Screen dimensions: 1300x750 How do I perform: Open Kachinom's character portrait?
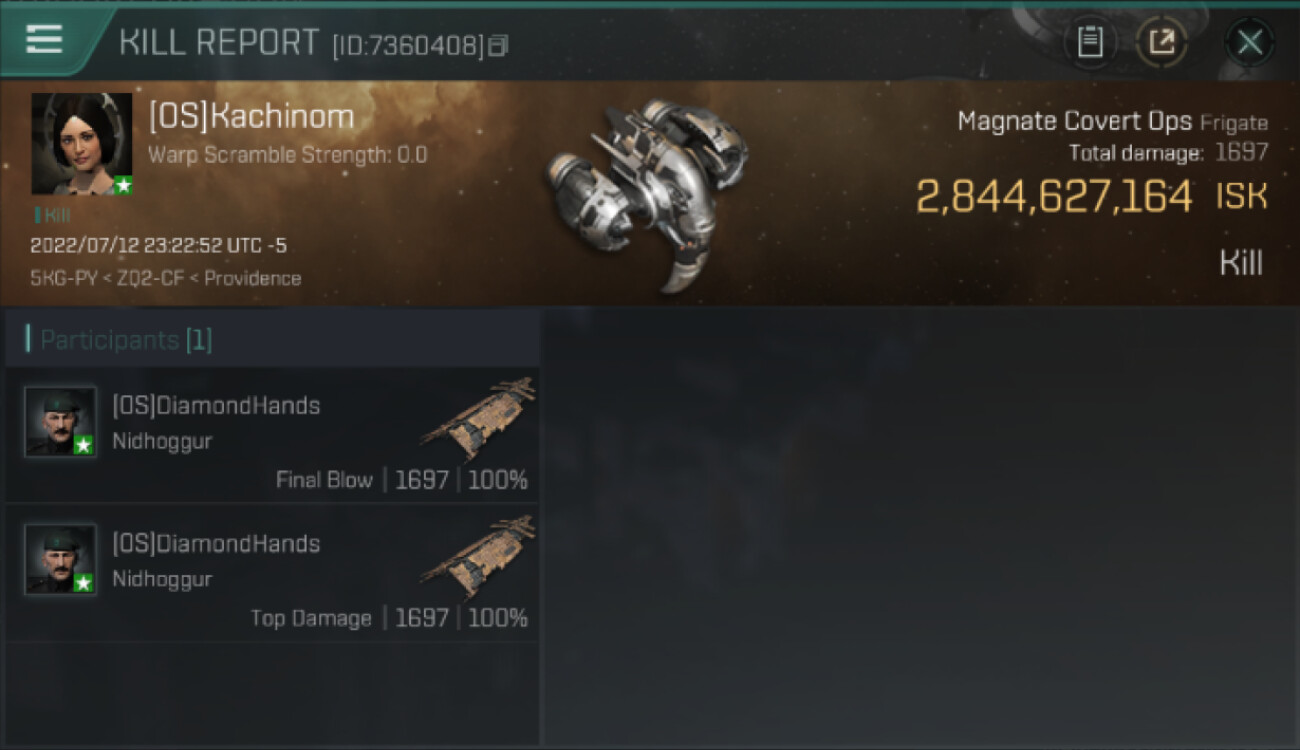coord(82,144)
